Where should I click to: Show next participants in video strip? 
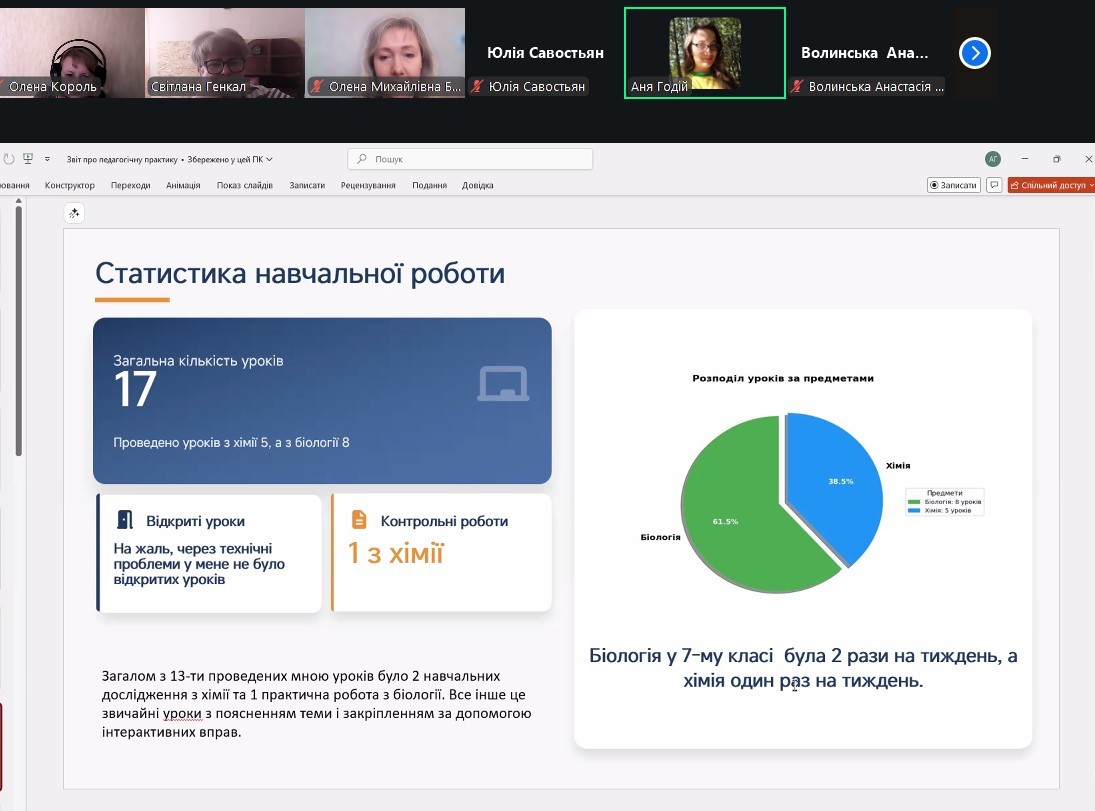point(974,53)
